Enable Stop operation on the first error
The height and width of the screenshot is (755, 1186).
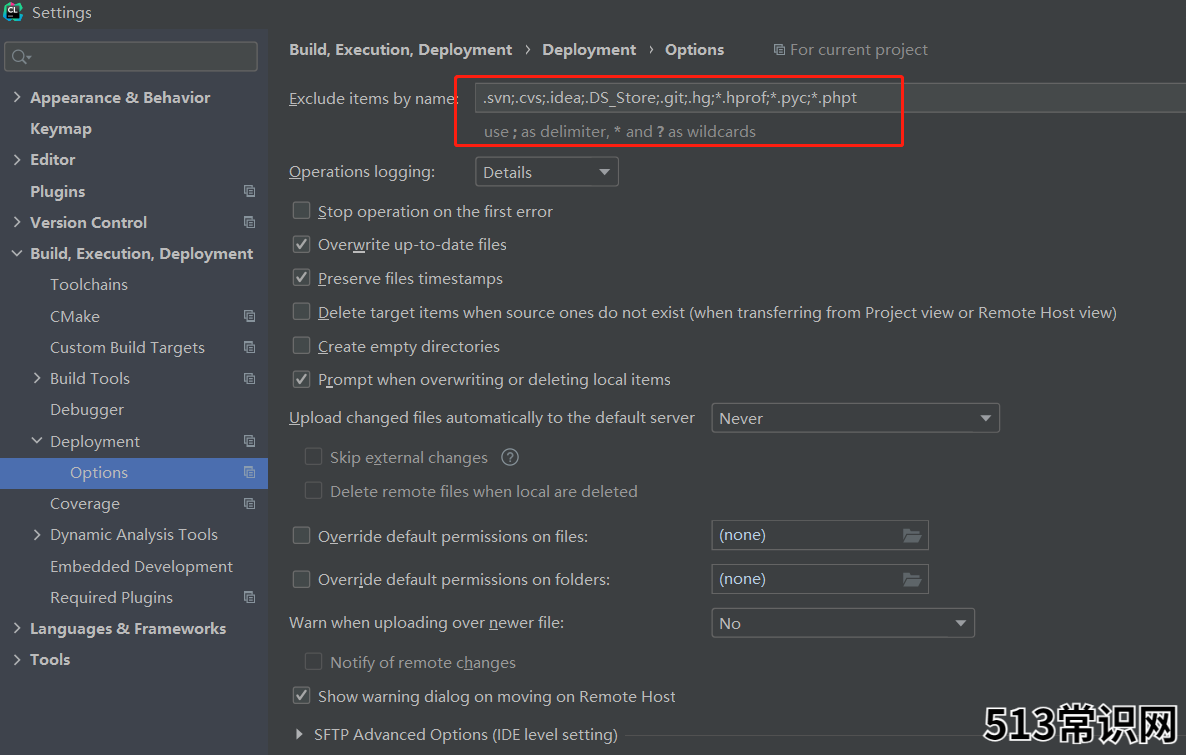[x=301, y=210]
